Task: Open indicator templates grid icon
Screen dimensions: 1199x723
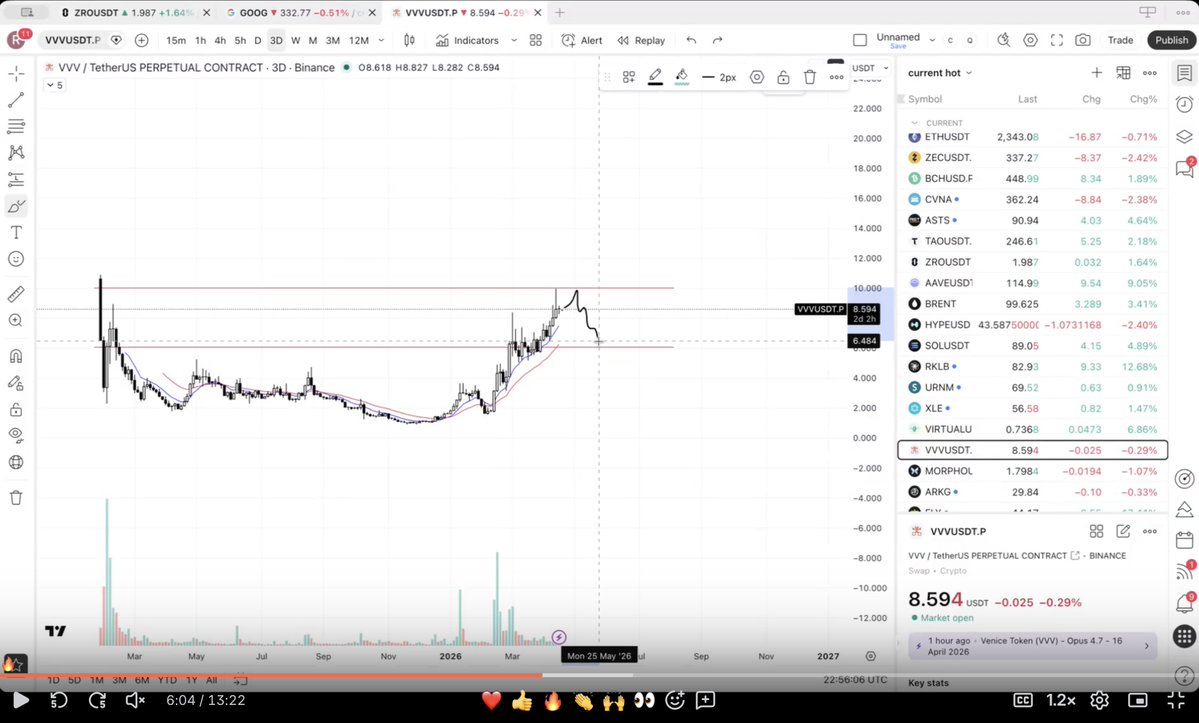Action: tap(536, 41)
